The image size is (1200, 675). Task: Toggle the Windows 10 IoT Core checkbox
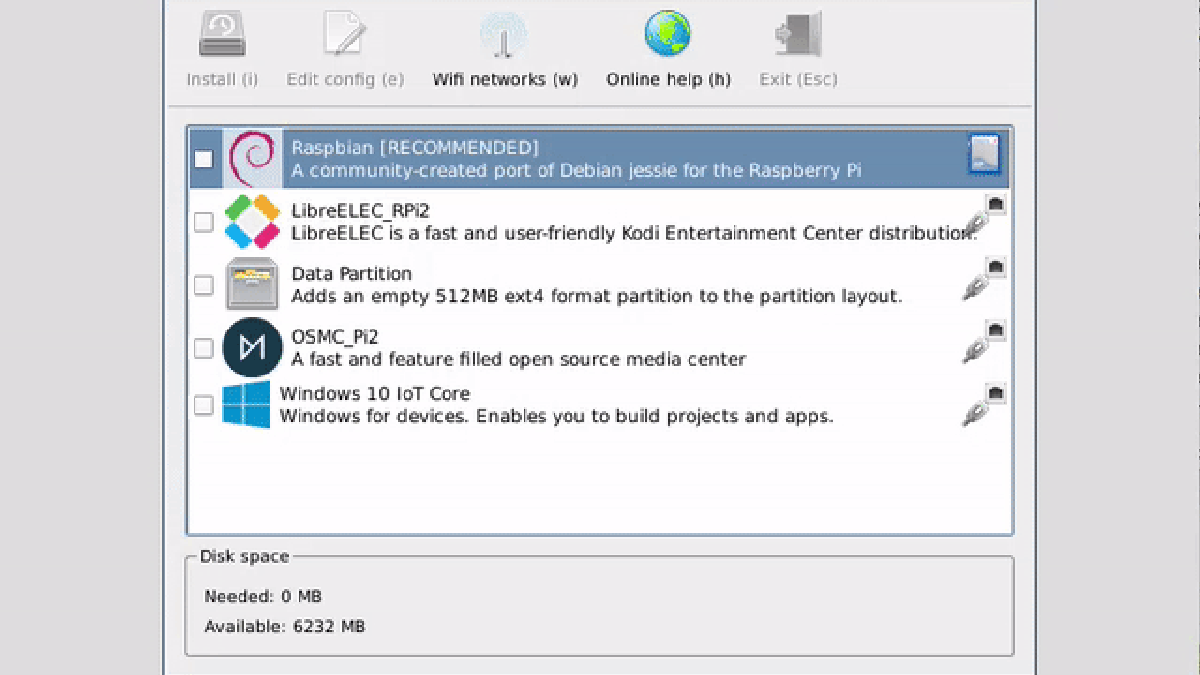(x=203, y=405)
